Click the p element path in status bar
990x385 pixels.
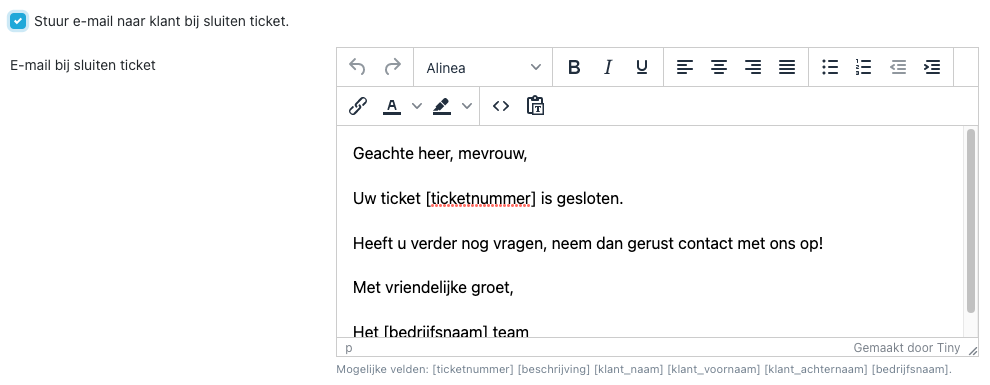(x=349, y=348)
